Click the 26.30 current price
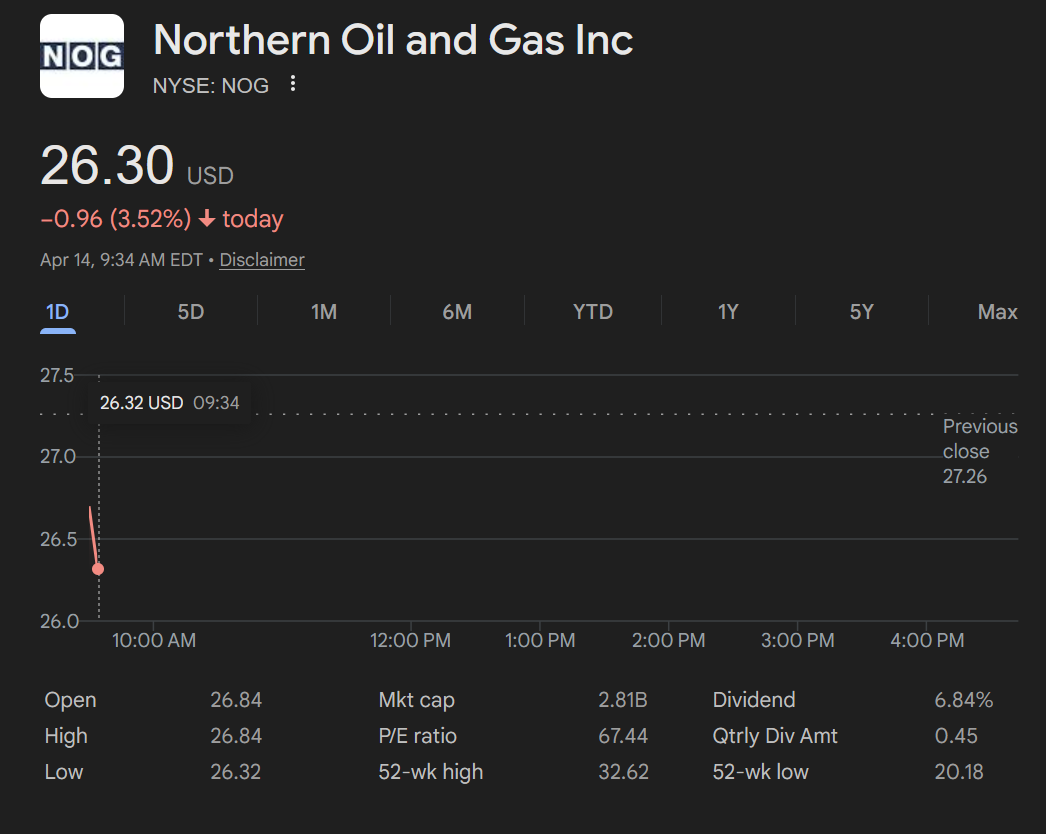This screenshot has height=834, width=1046. click(107, 165)
